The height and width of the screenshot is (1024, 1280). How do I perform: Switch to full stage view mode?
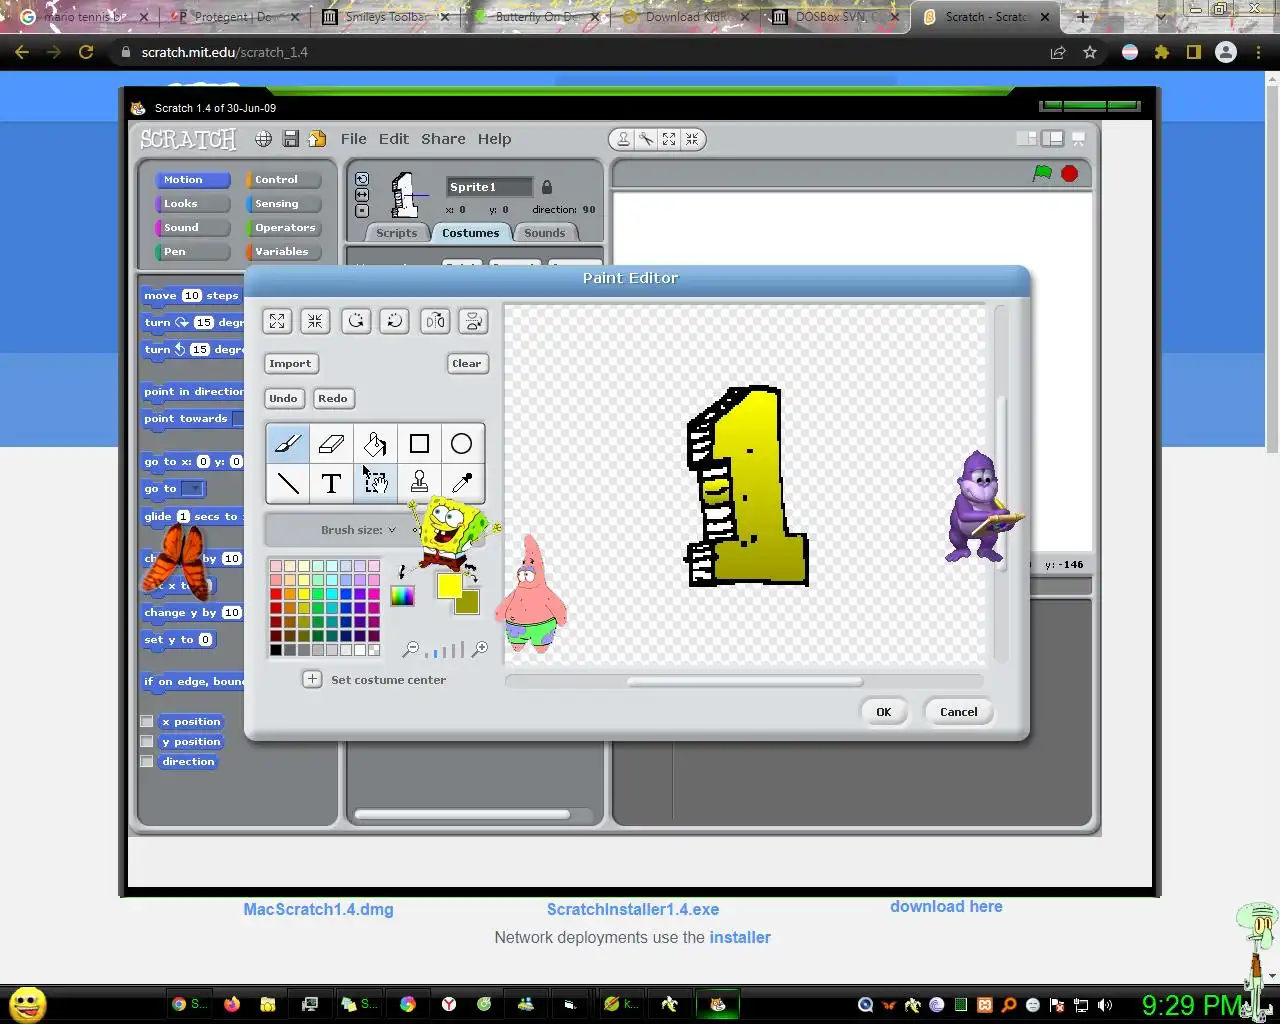(1052, 139)
